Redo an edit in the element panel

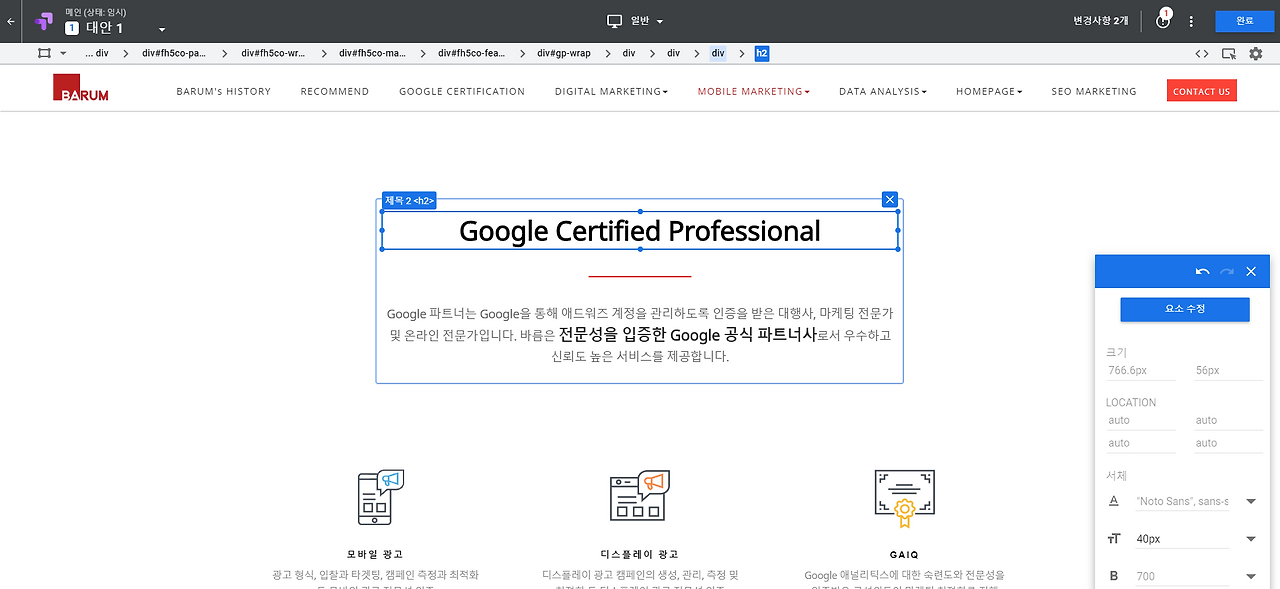tap(1227, 271)
